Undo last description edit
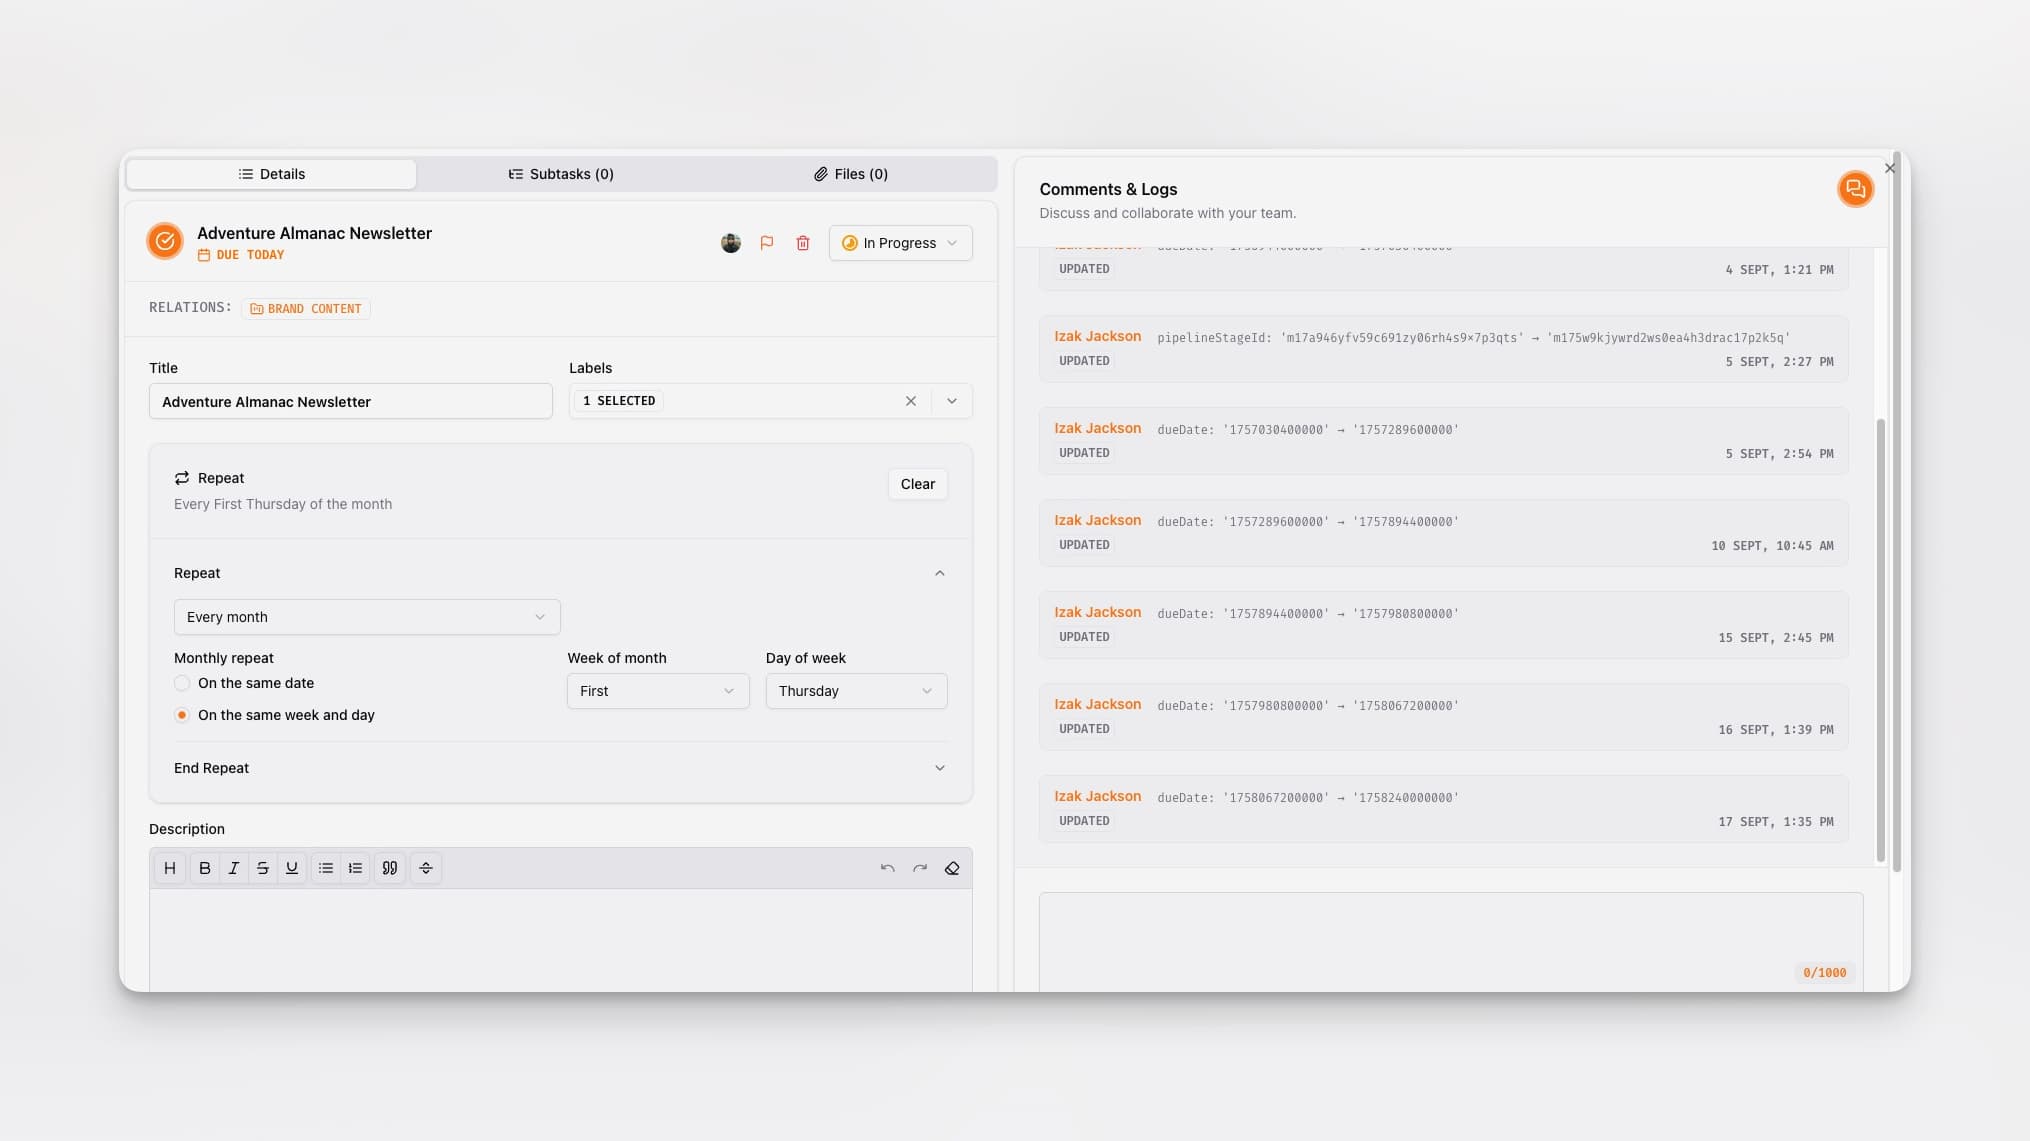Image resolution: width=2030 pixels, height=1141 pixels. point(887,868)
